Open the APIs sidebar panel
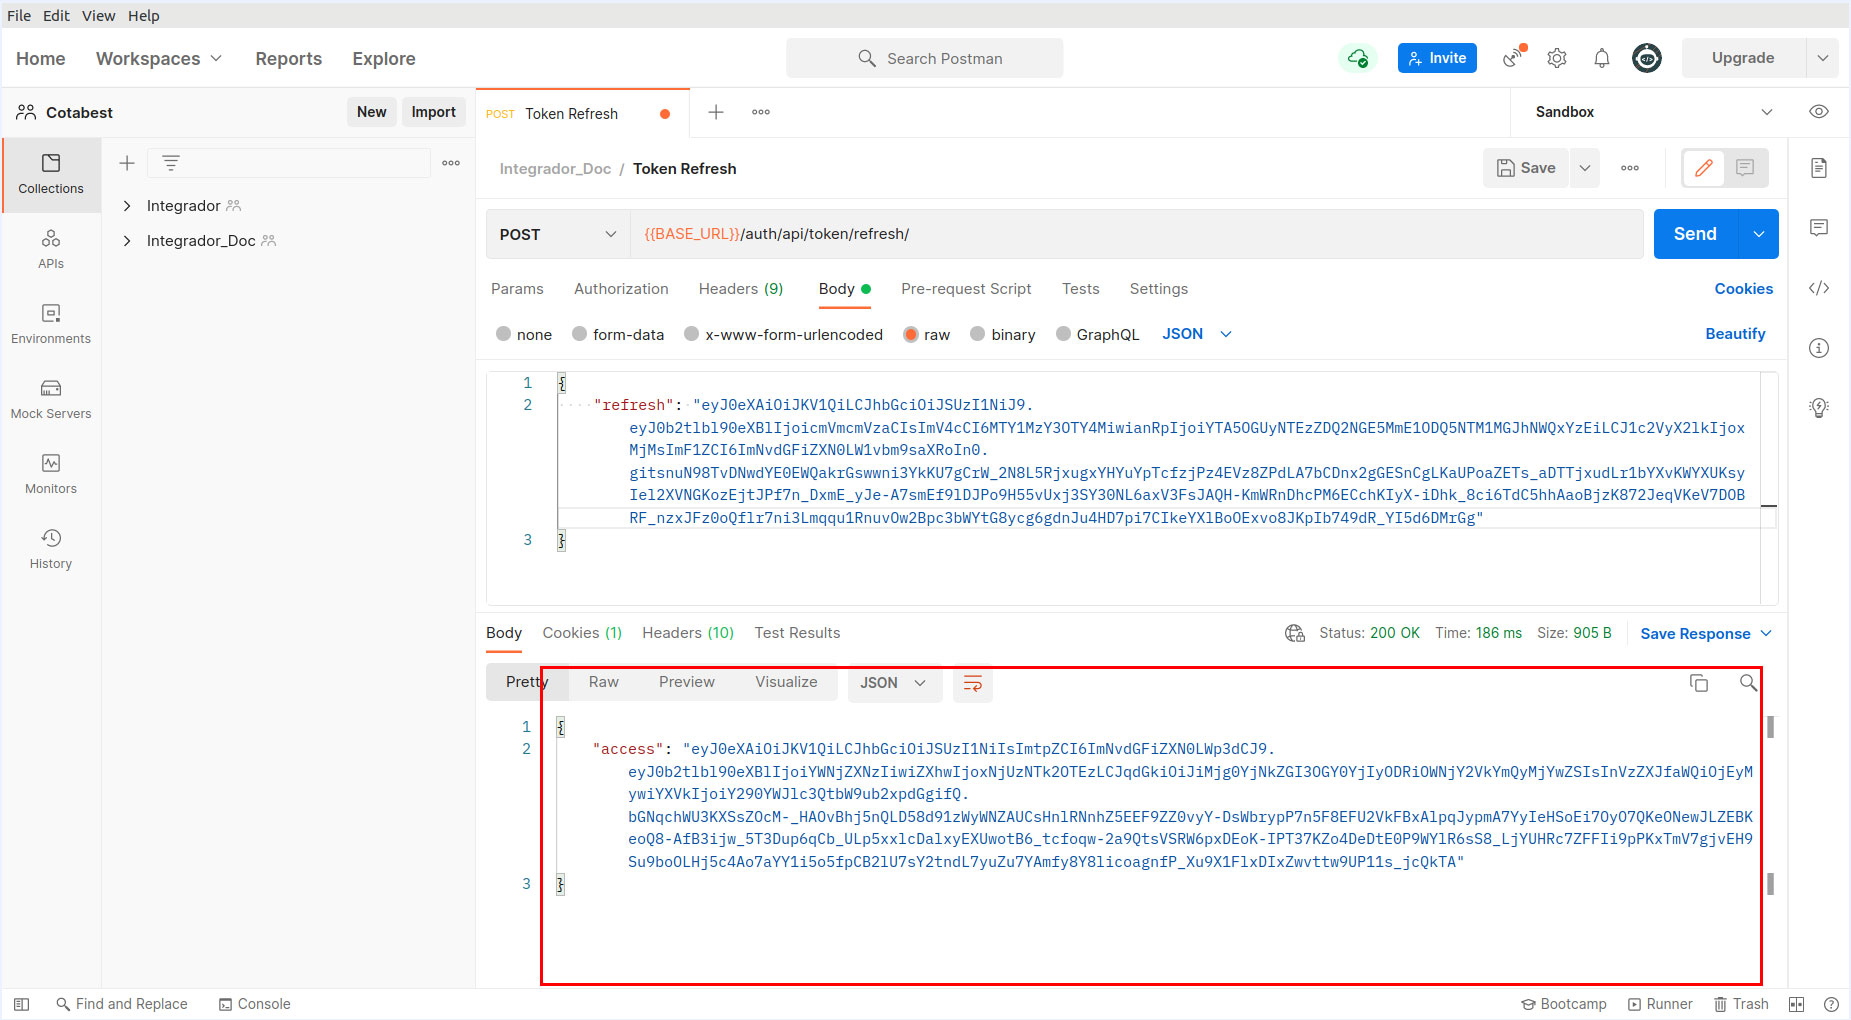 point(51,249)
